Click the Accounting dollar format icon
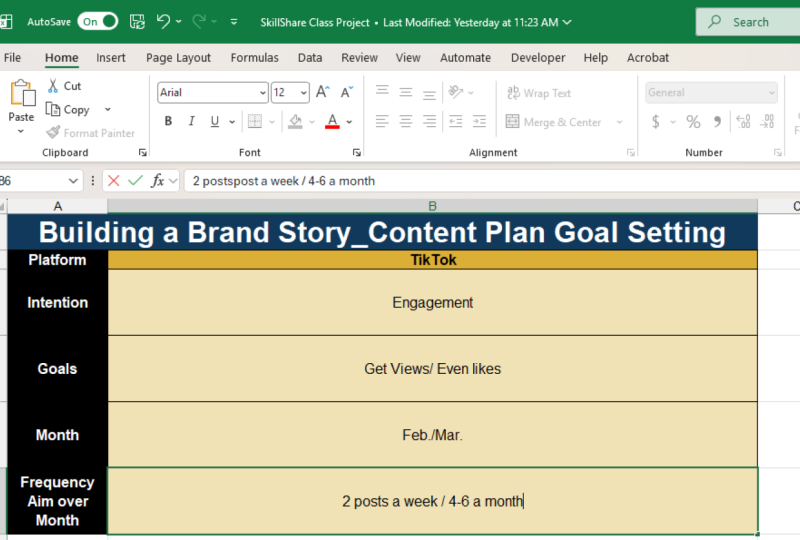The image size is (800, 540). (656, 121)
